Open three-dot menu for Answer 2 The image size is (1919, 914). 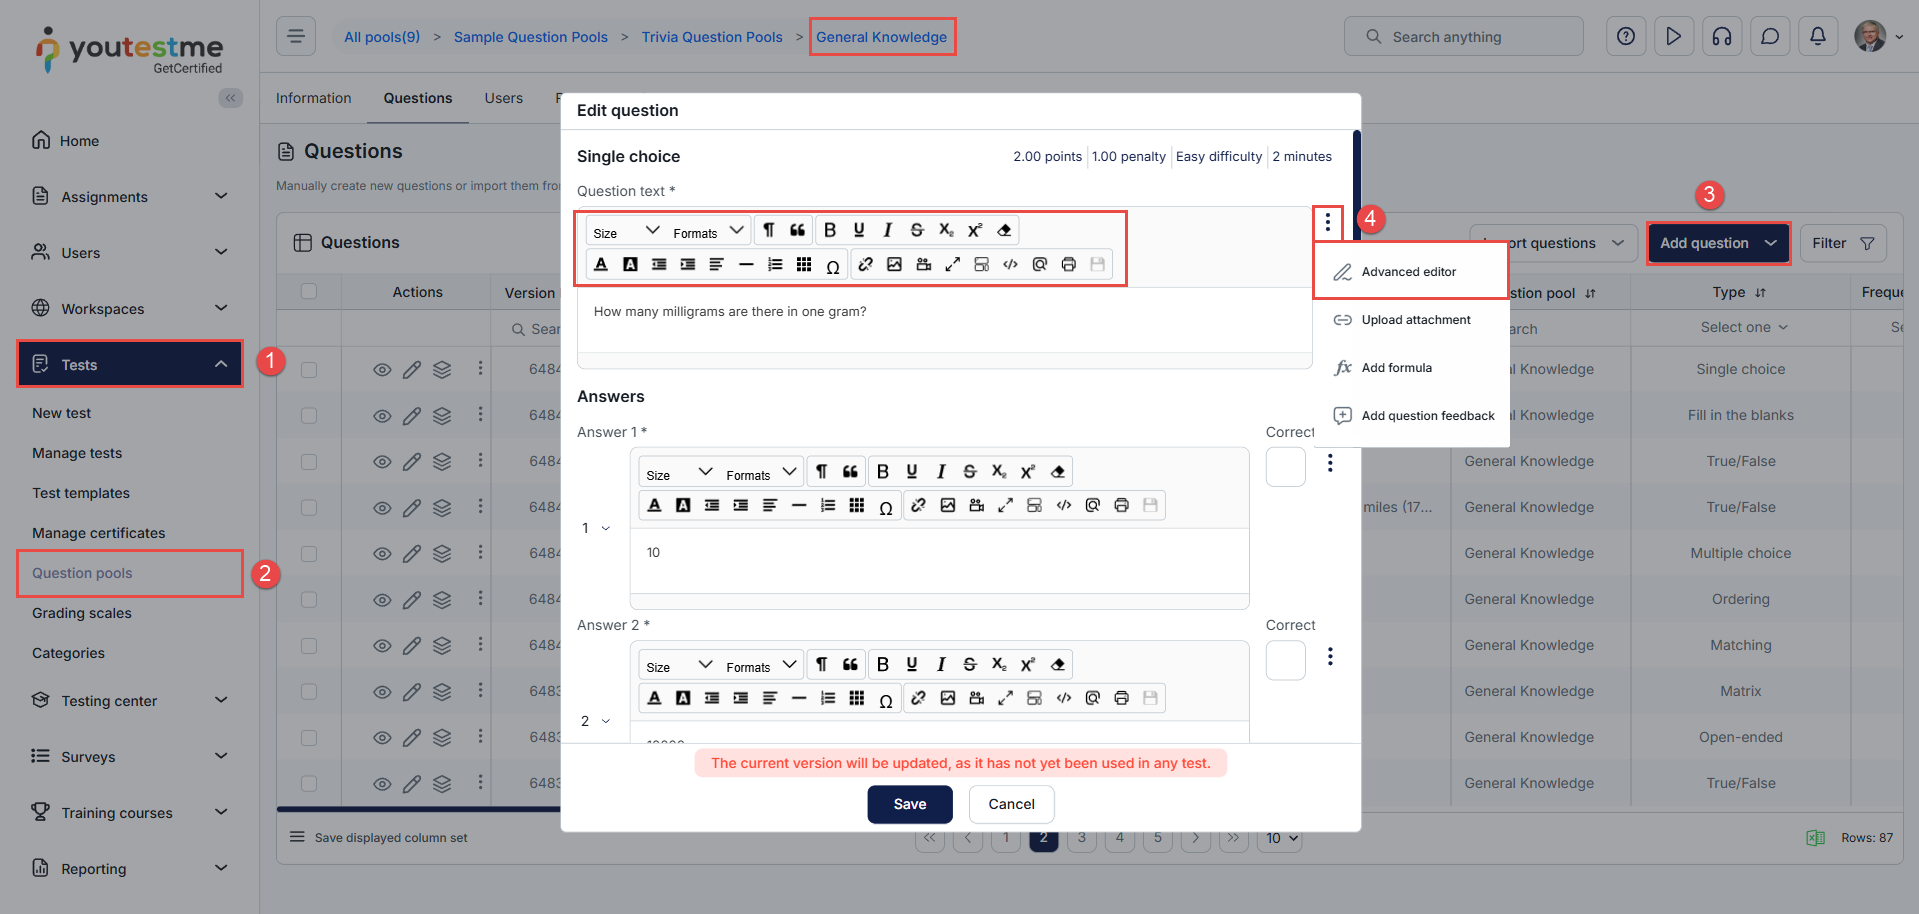(x=1329, y=657)
